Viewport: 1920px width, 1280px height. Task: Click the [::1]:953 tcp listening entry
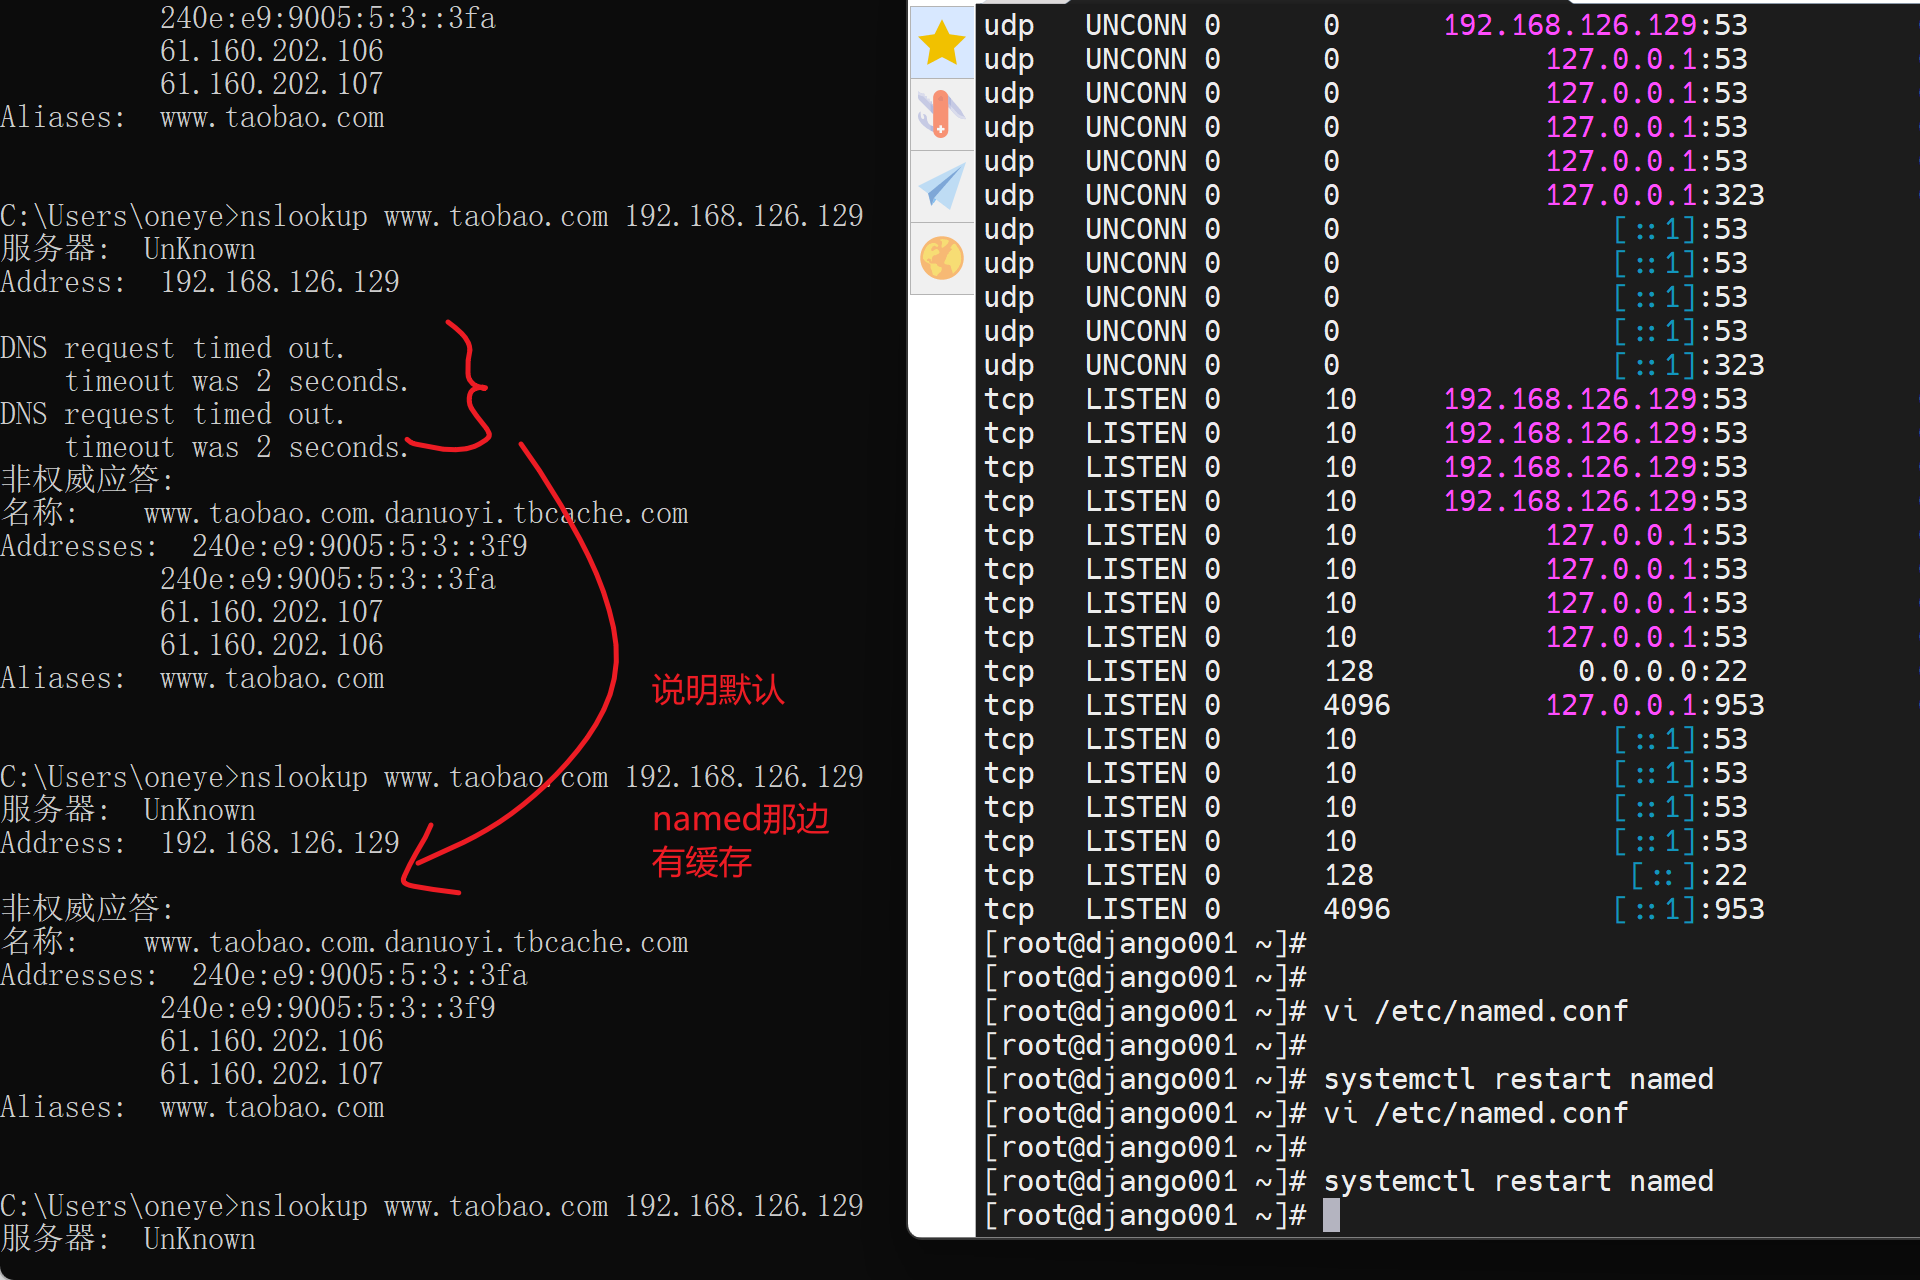[1688, 909]
